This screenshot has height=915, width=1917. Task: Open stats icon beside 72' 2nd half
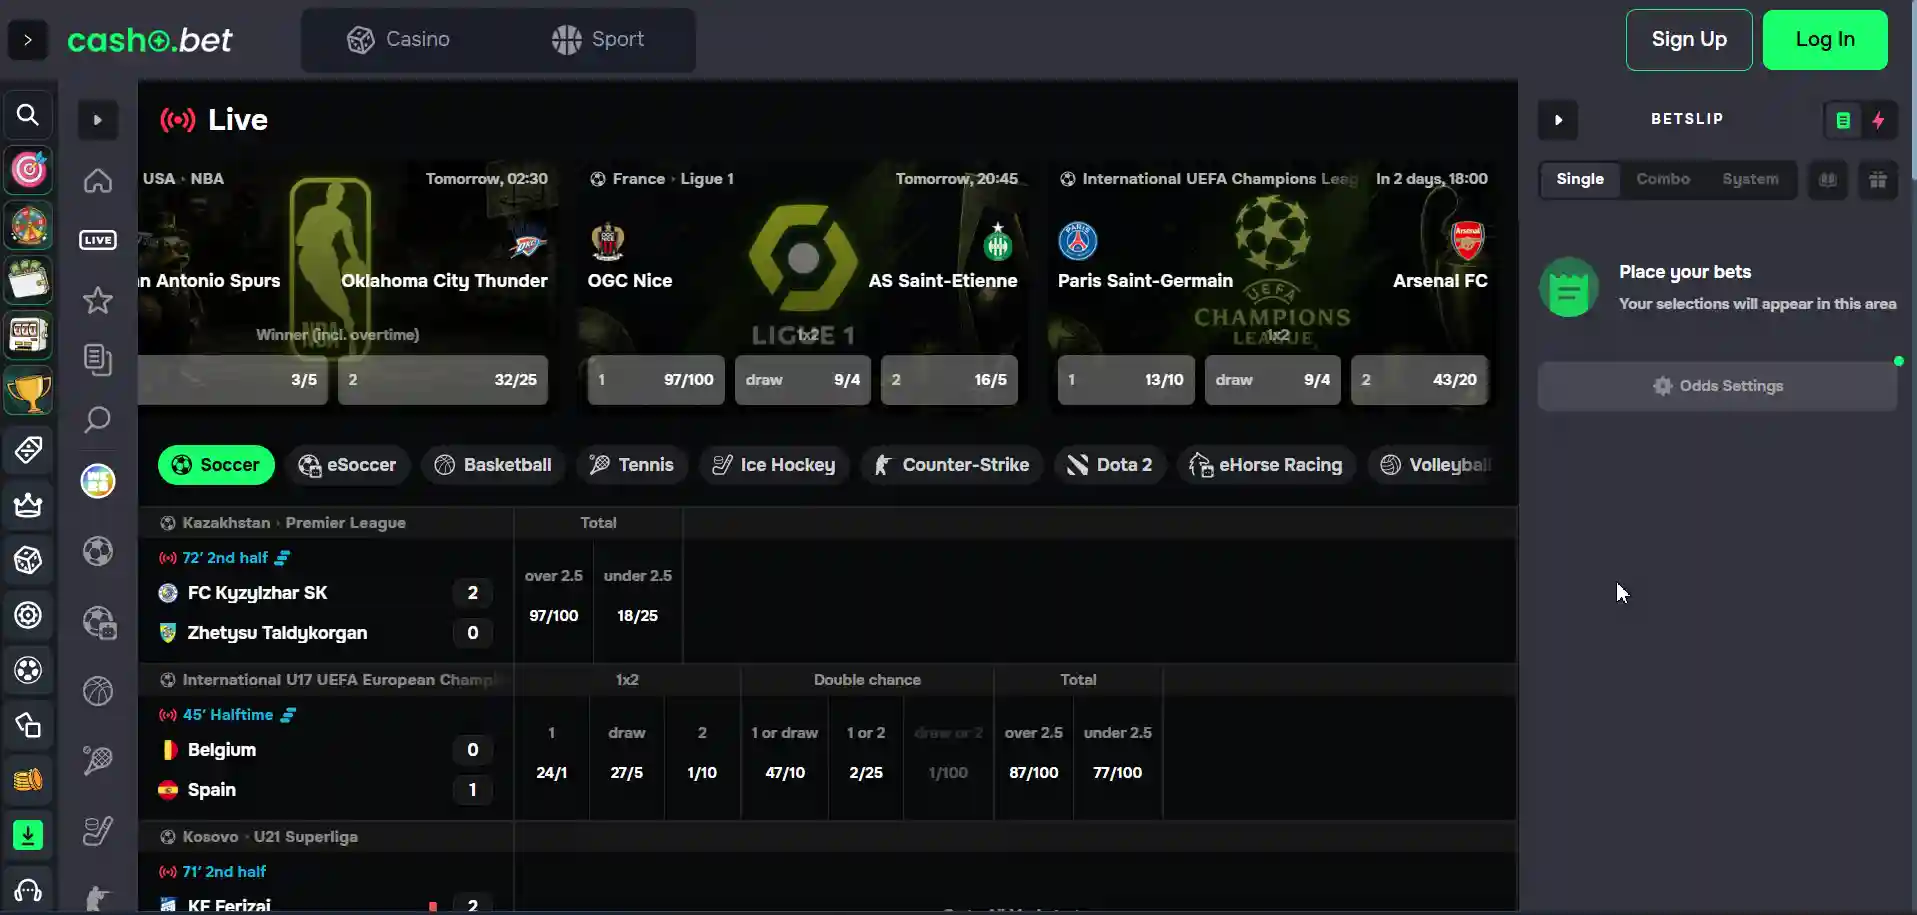(x=283, y=558)
